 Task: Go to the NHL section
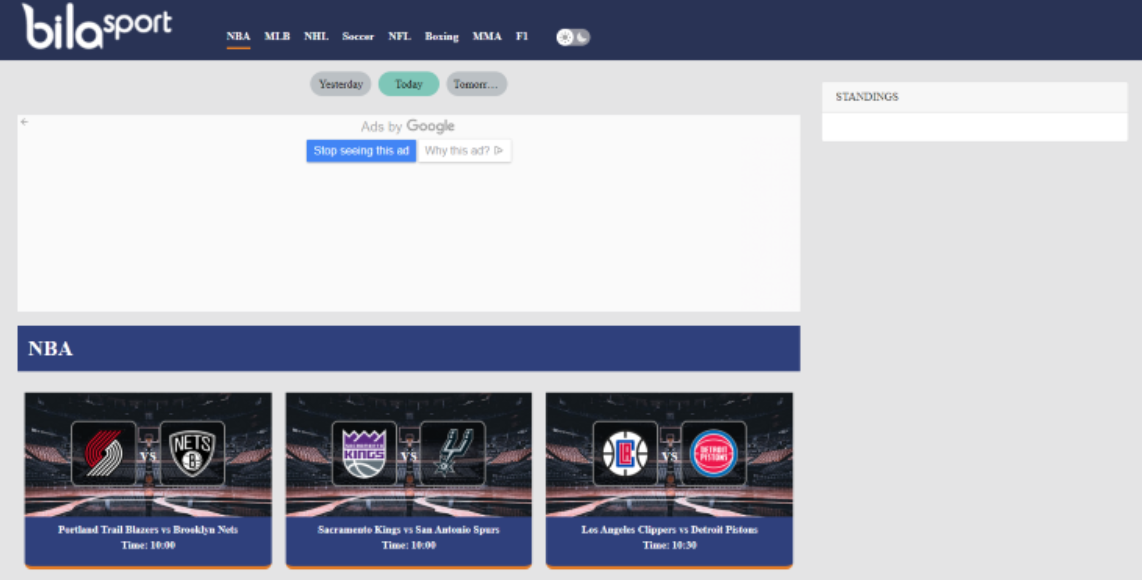coord(316,36)
